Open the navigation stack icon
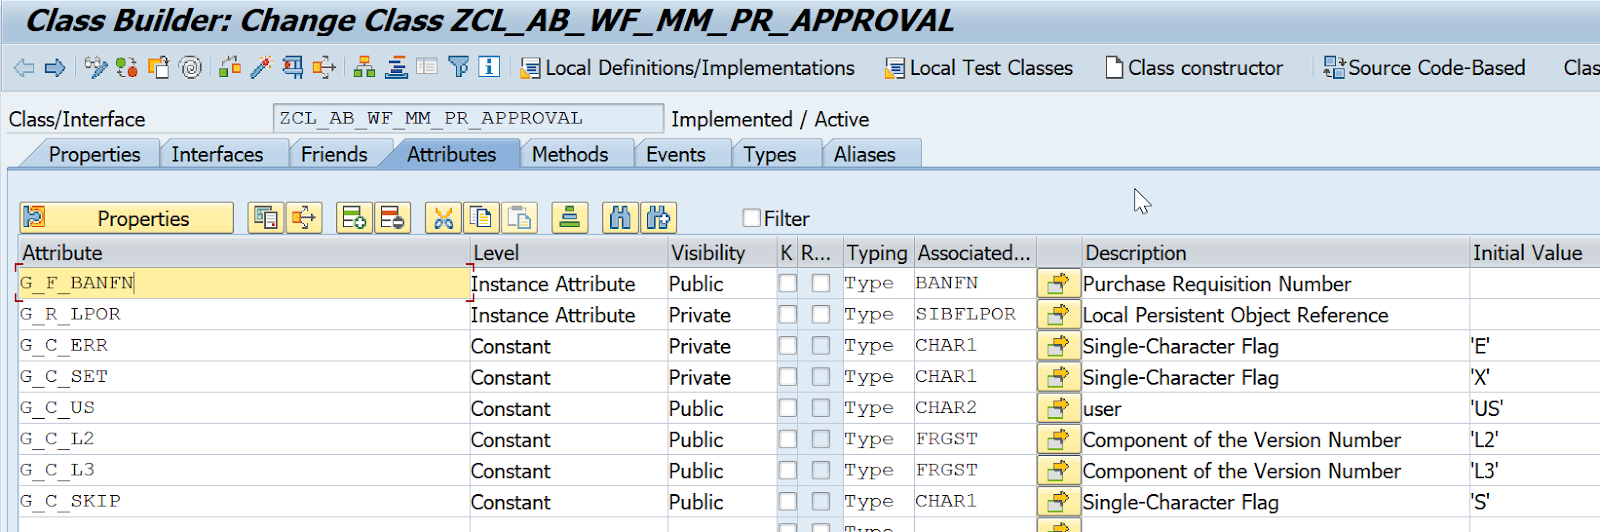Image resolution: width=1600 pixels, height=532 pixels. [397, 68]
